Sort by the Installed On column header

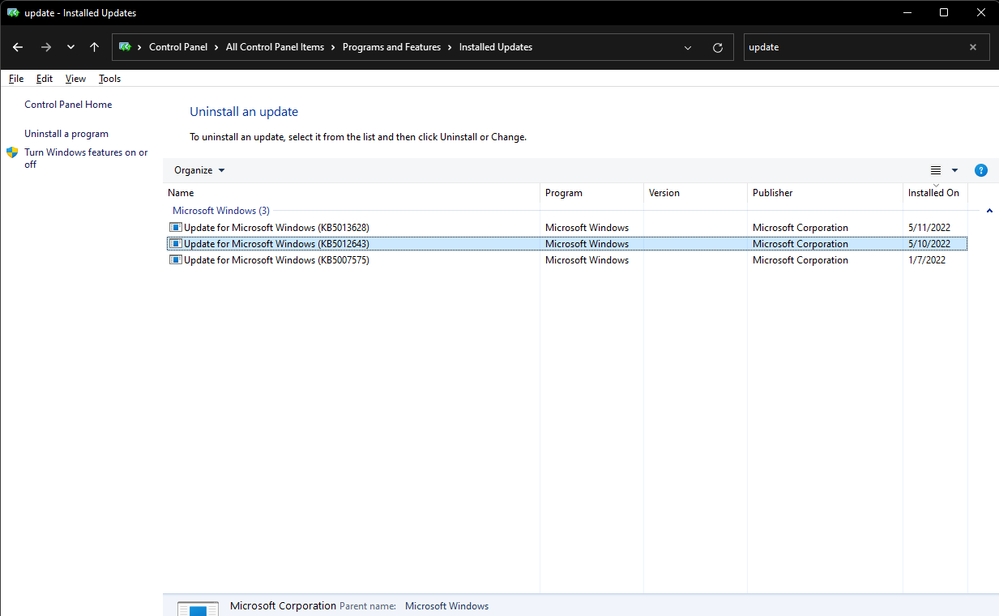point(935,192)
